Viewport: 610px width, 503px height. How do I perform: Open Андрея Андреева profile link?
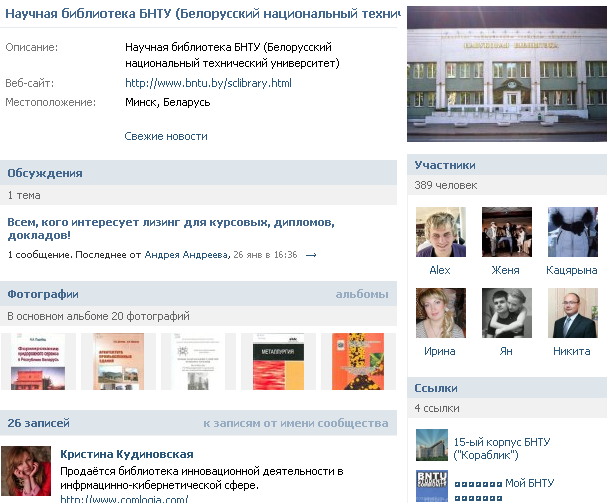click(186, 255)
